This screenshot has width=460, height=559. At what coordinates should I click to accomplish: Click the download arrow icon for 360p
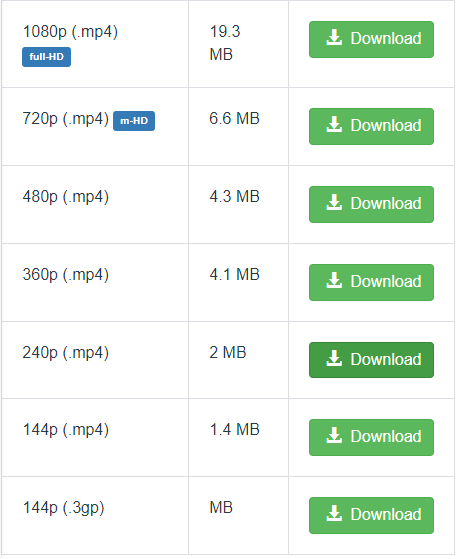tap(334, 281)
